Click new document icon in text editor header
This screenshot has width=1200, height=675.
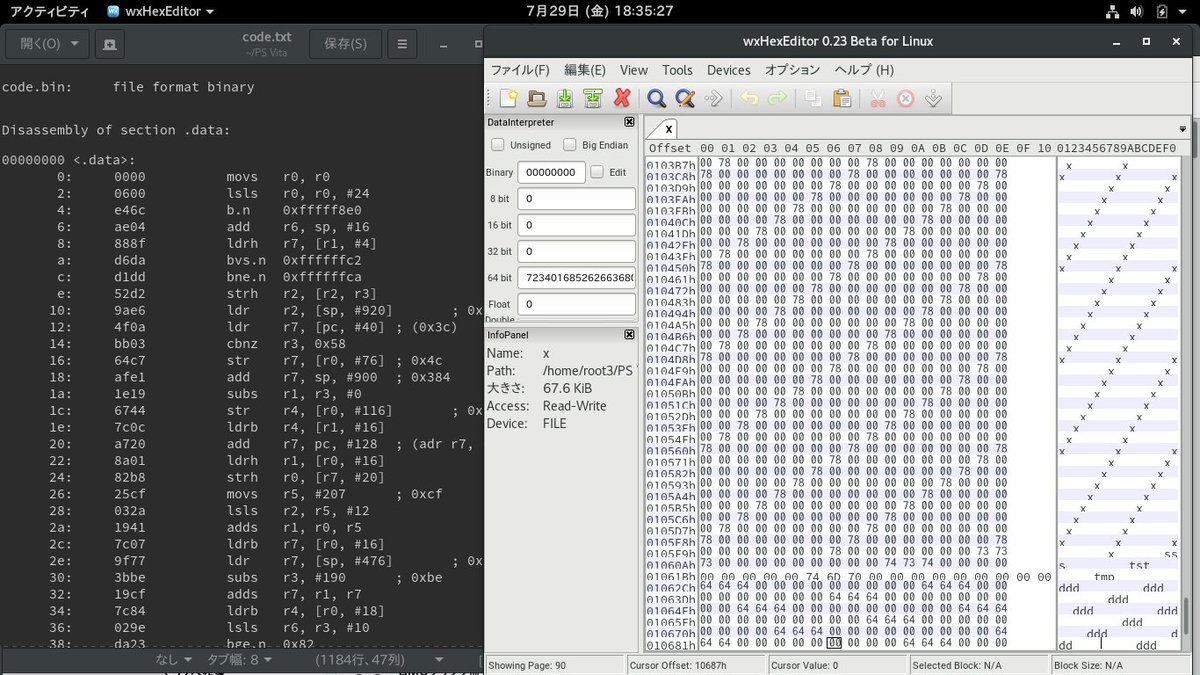110,44
